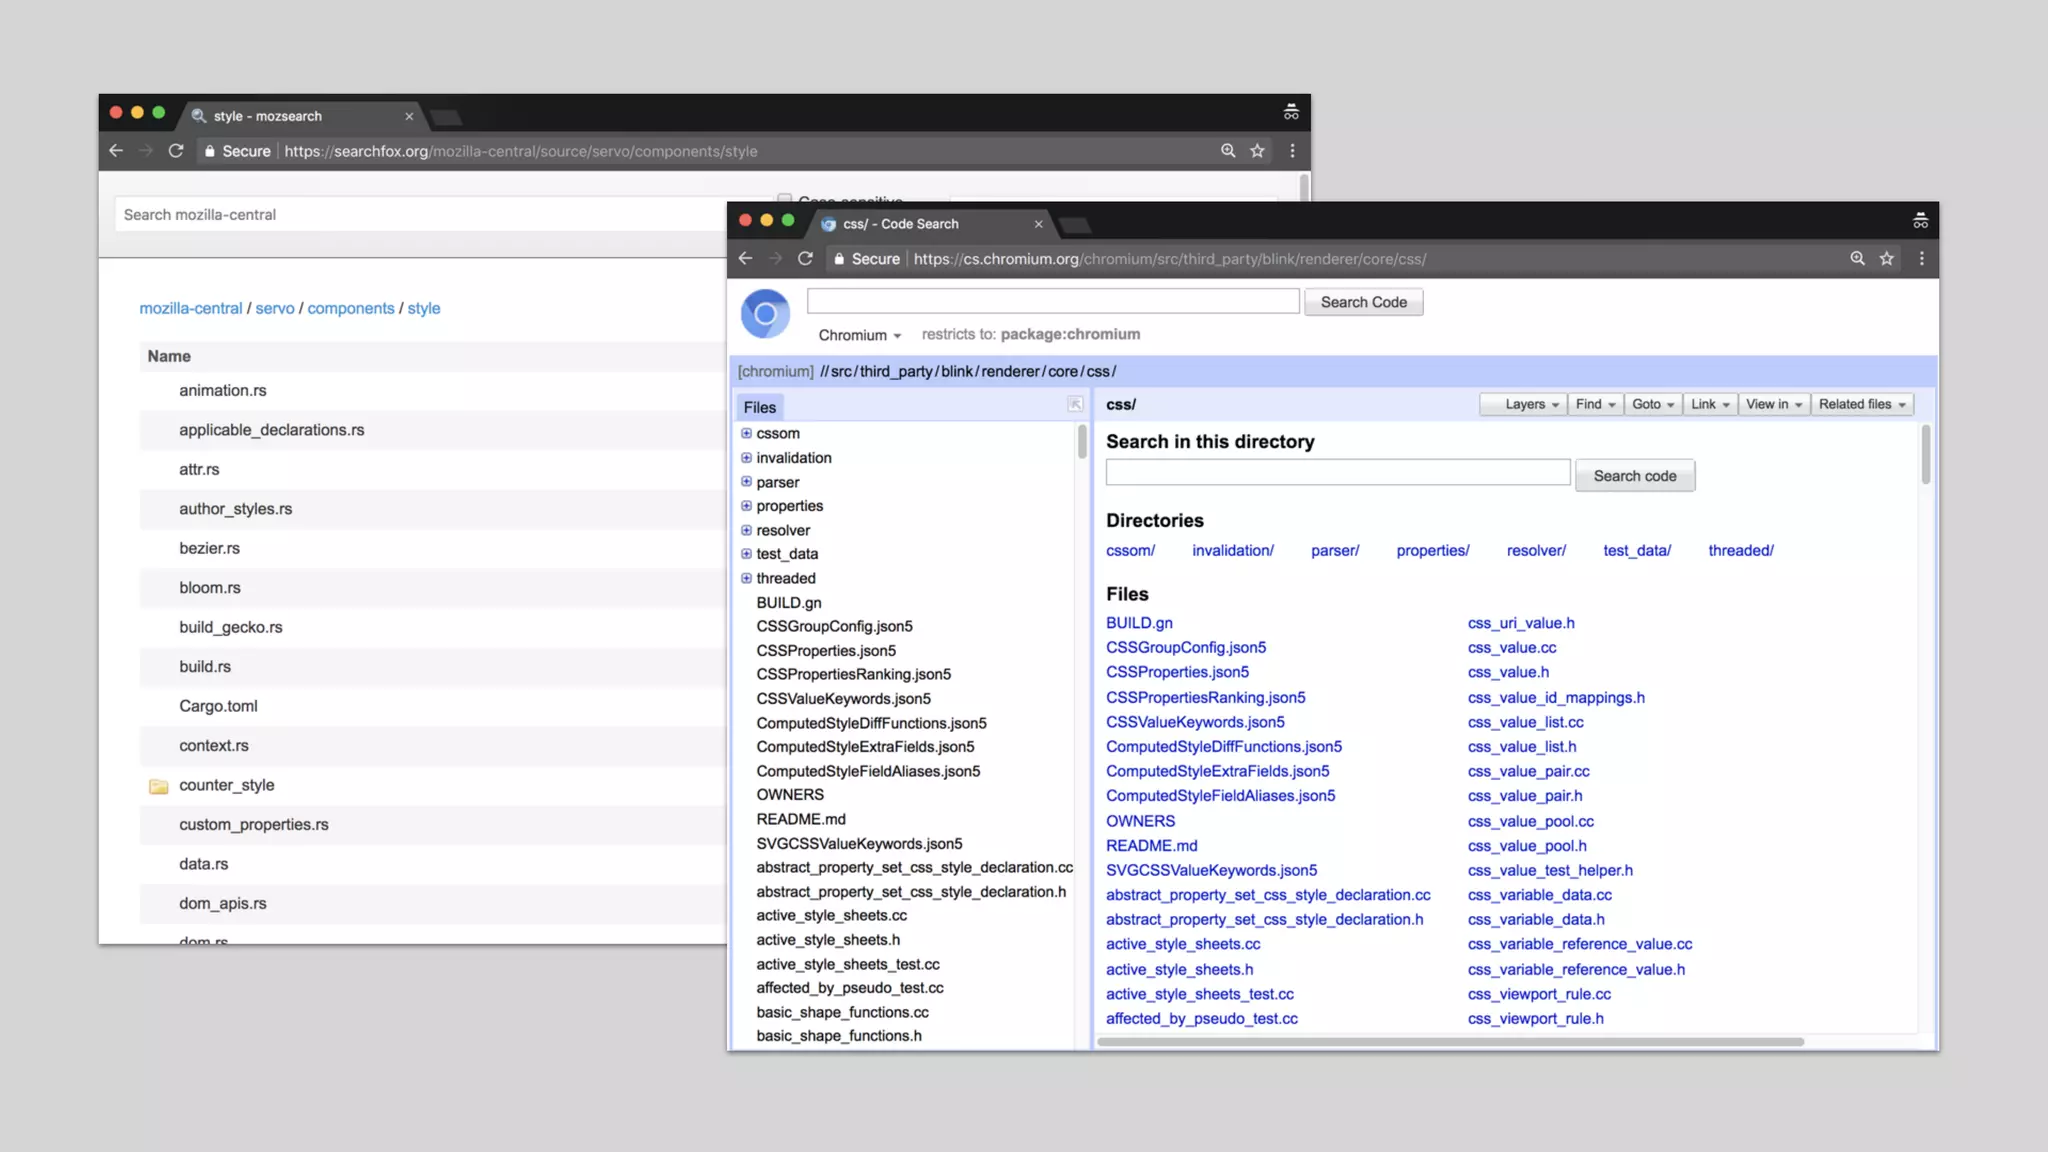Open the Related files dropdown
Screen dimensions: 2048x1152
click(1862, 404)
